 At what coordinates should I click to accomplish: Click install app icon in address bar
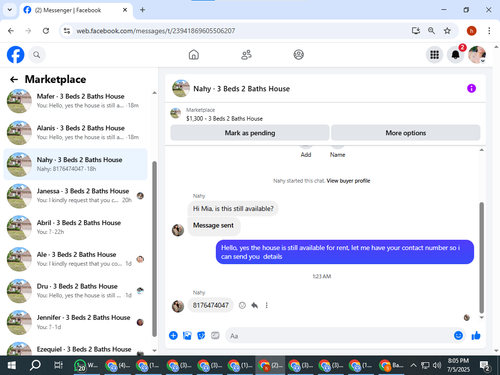(415, 31)
